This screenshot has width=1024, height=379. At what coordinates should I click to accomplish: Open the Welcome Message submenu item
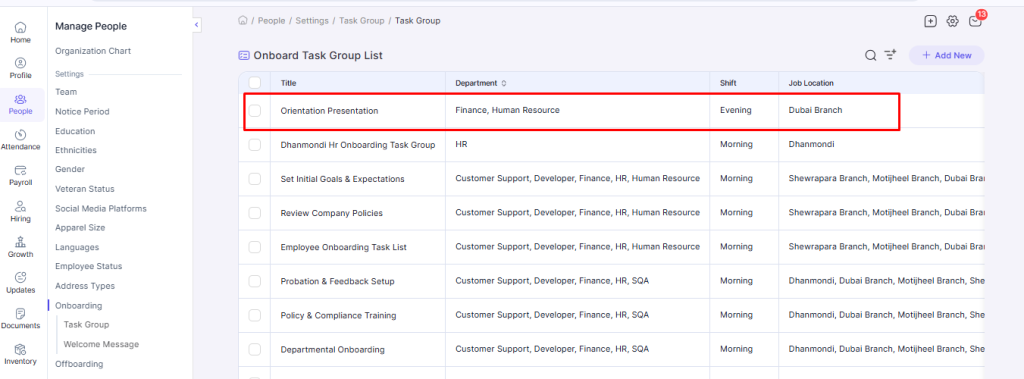(x=101, y=344)
